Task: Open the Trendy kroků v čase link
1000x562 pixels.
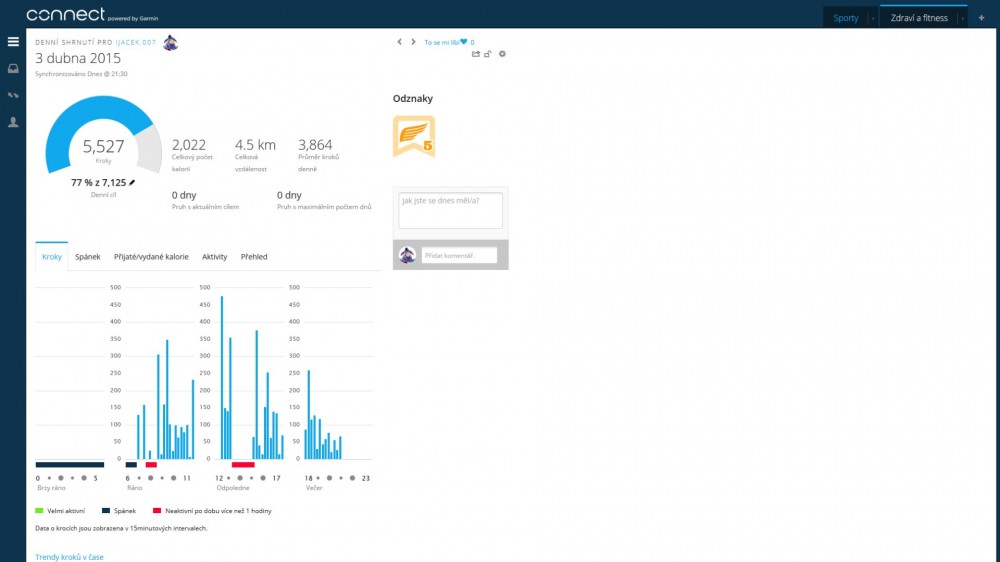Action: point(69,557)
